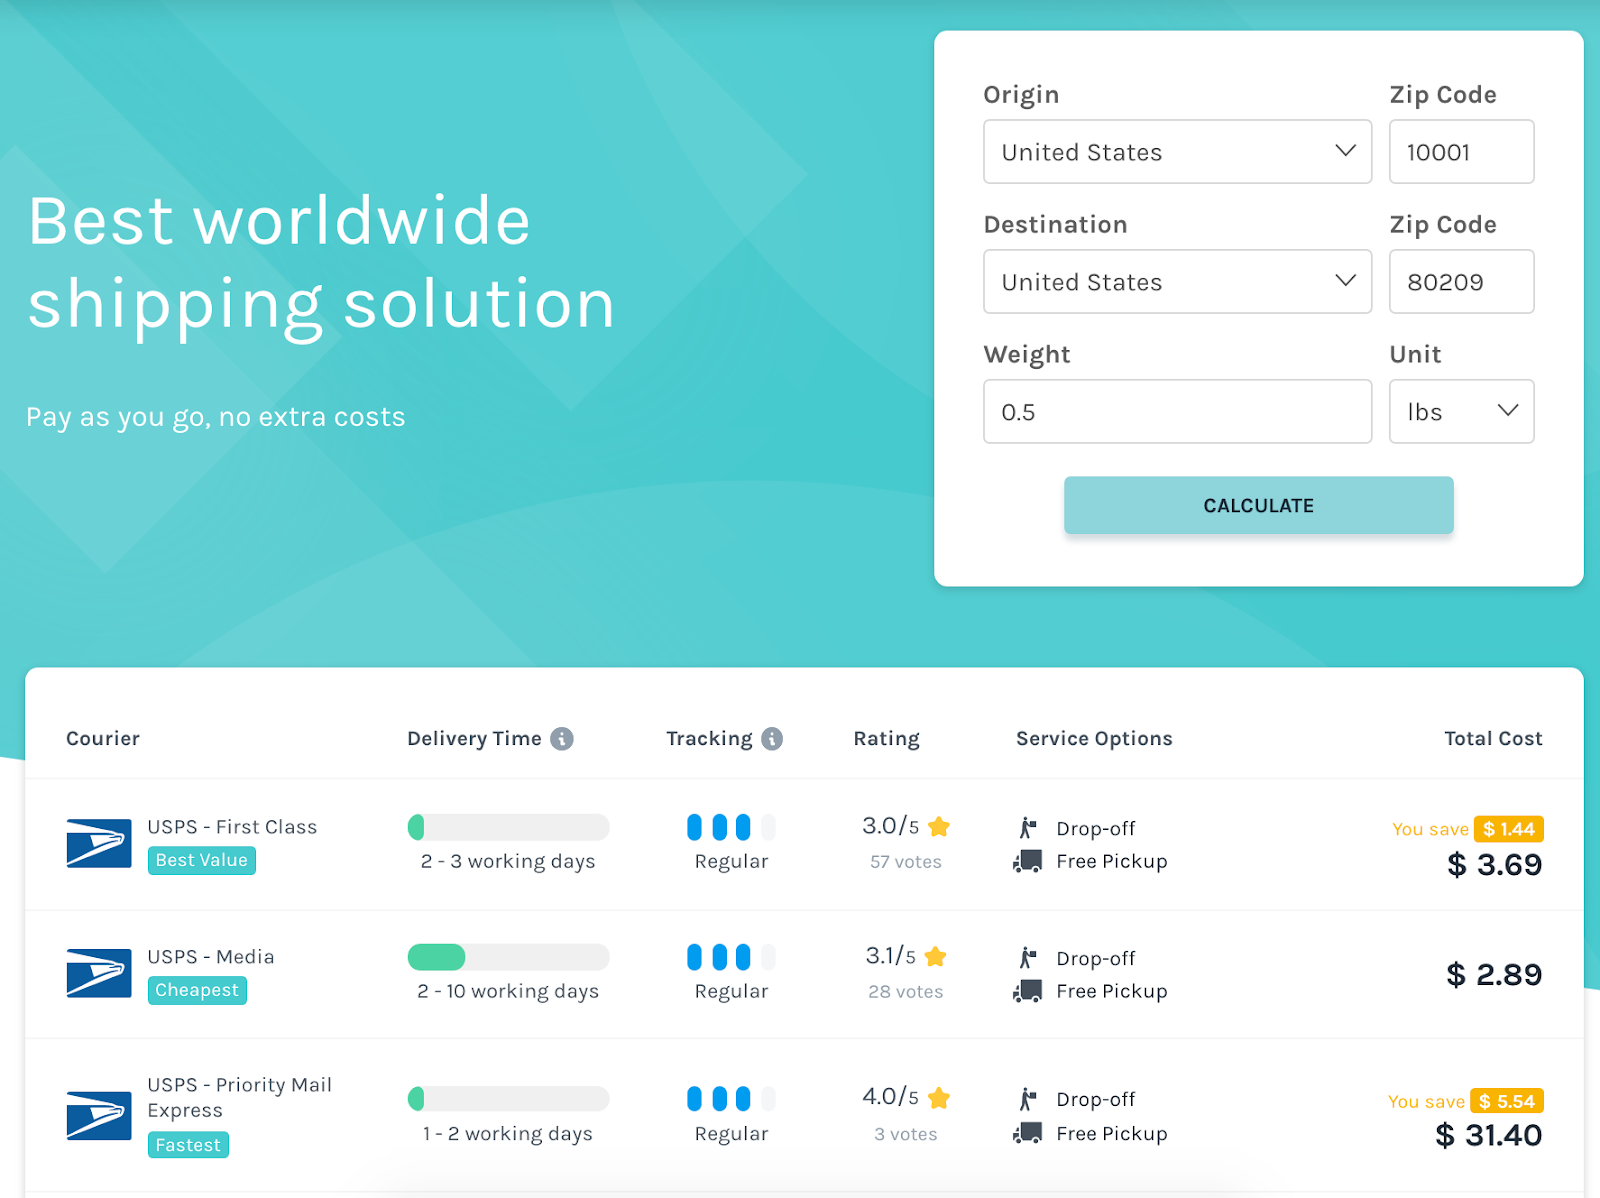1600x1198 pixels.
Task: Click the USPS logo for Media
Action: 99,973
